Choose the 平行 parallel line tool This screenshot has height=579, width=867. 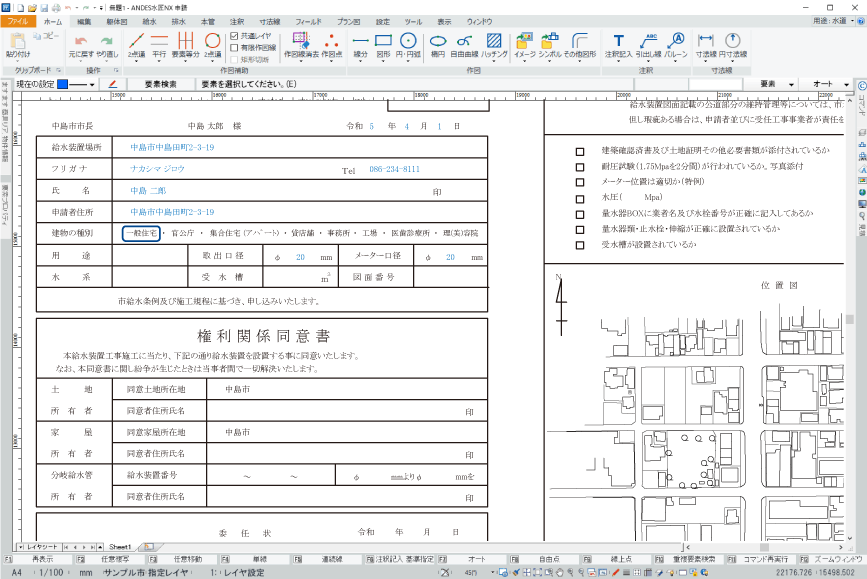pos(160,44)
